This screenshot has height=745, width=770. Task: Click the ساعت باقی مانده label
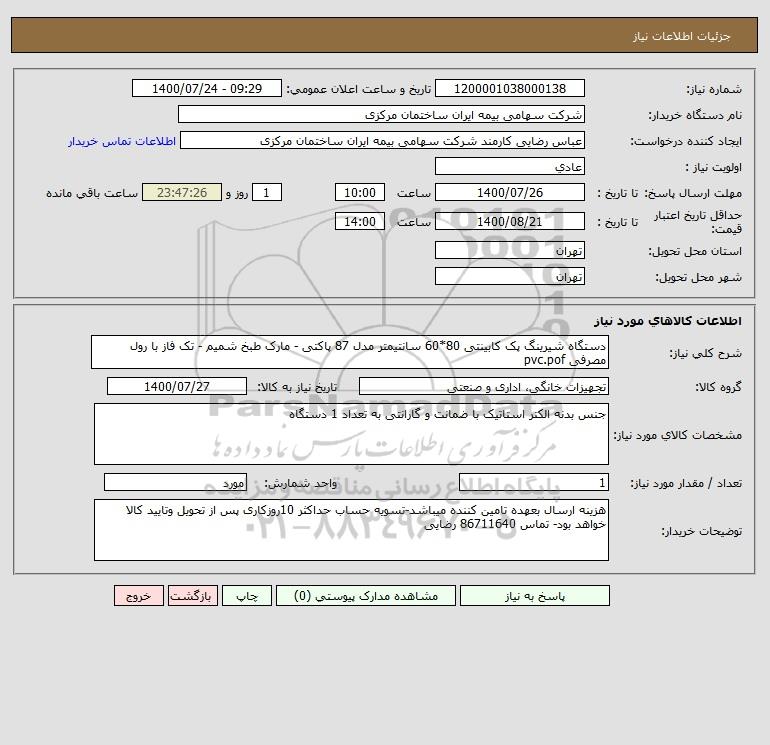tap(92, 193)
